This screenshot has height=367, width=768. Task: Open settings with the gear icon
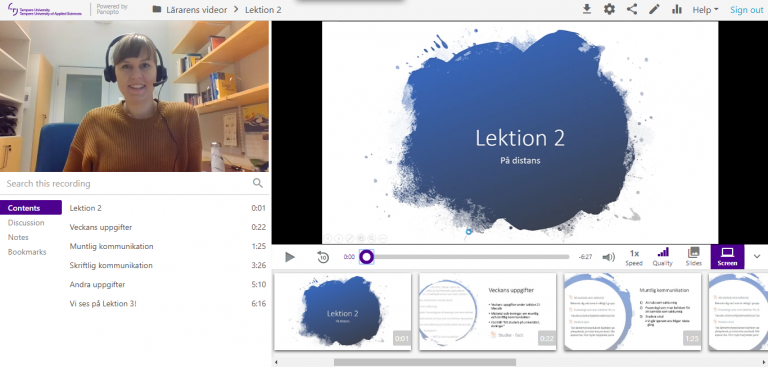point(609,9)
